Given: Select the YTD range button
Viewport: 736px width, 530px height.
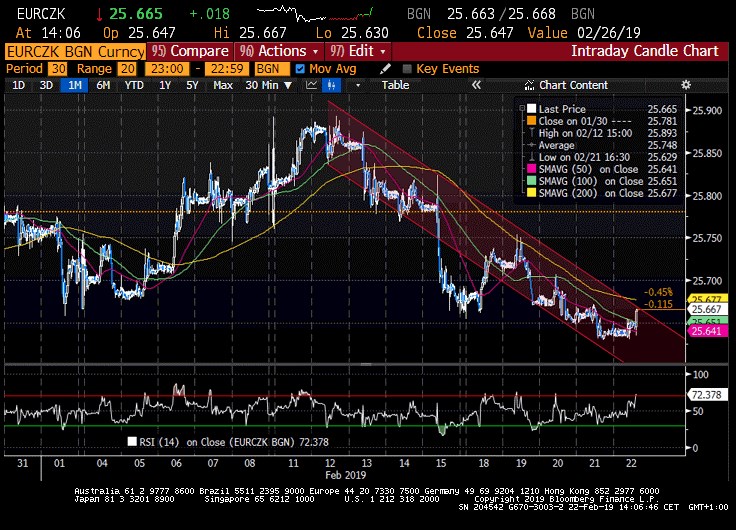Looking at the screenshot, I should (x=134, y=85).
